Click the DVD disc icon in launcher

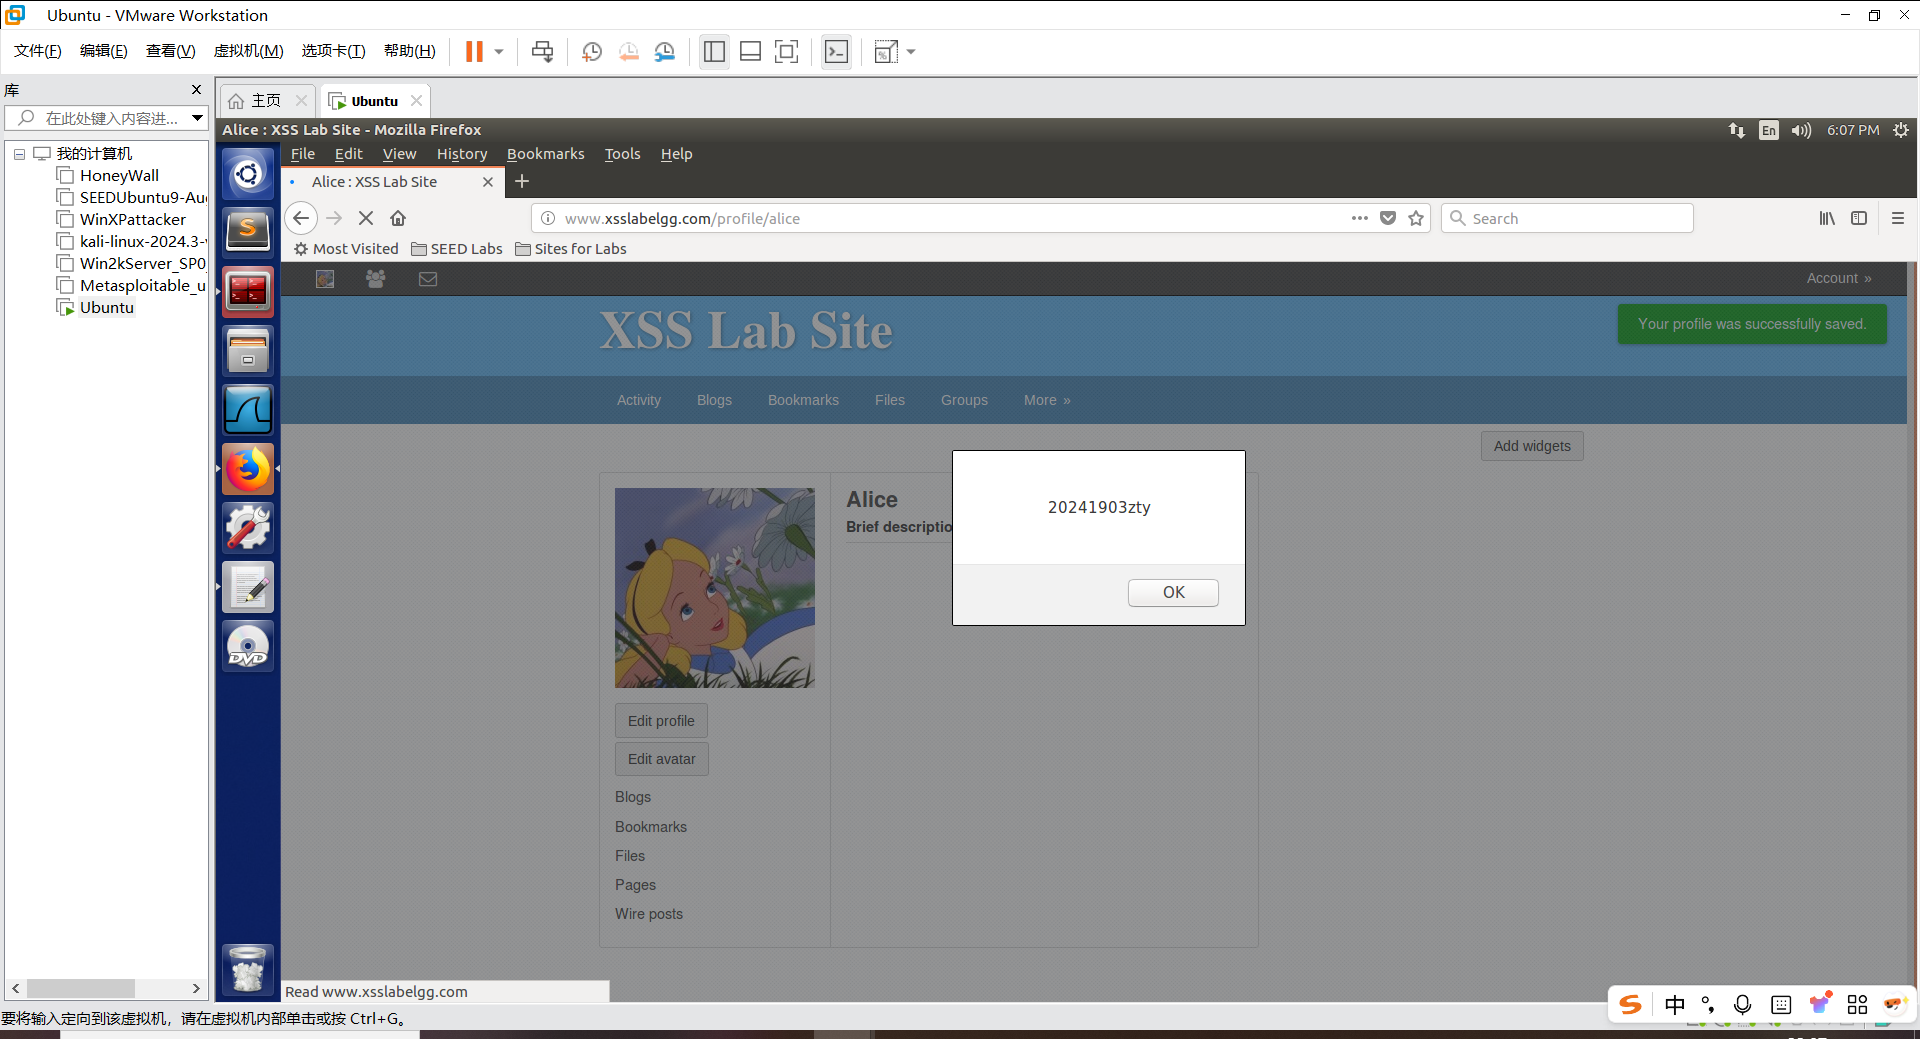click(248, 646)
